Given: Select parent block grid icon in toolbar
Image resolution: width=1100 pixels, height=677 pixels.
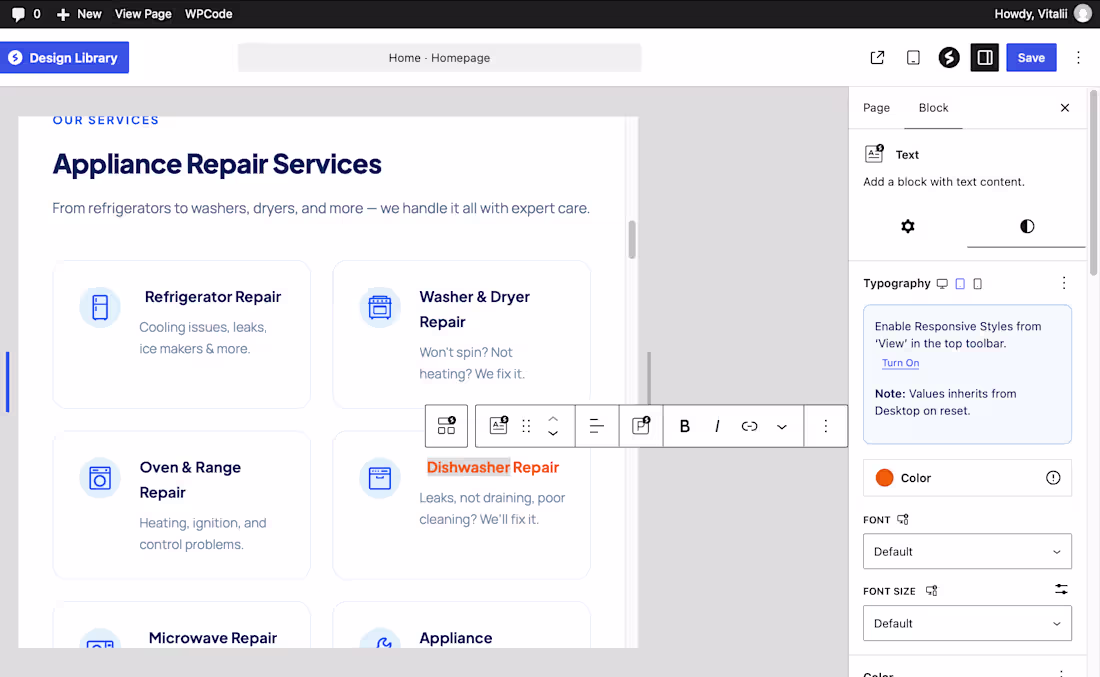Looking at the screenshot, I should point(446,426).
